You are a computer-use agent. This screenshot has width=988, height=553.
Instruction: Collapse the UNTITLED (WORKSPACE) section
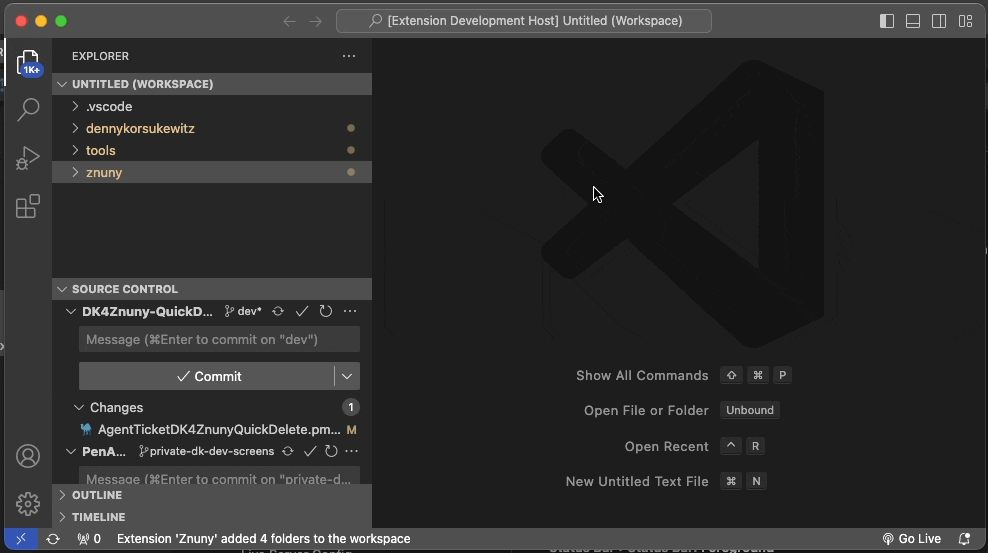tap(212, 84)
